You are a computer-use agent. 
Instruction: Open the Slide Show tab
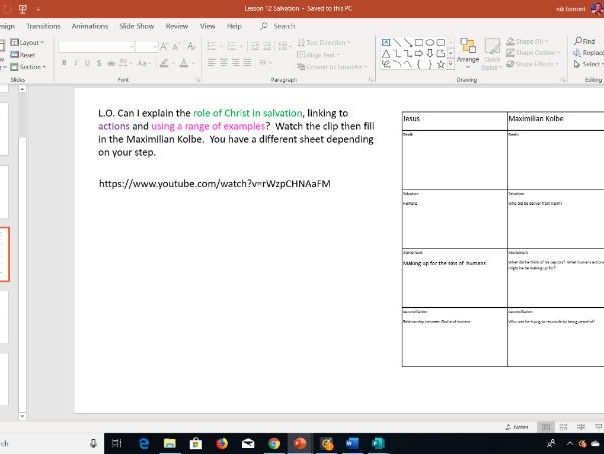[137, 26]
